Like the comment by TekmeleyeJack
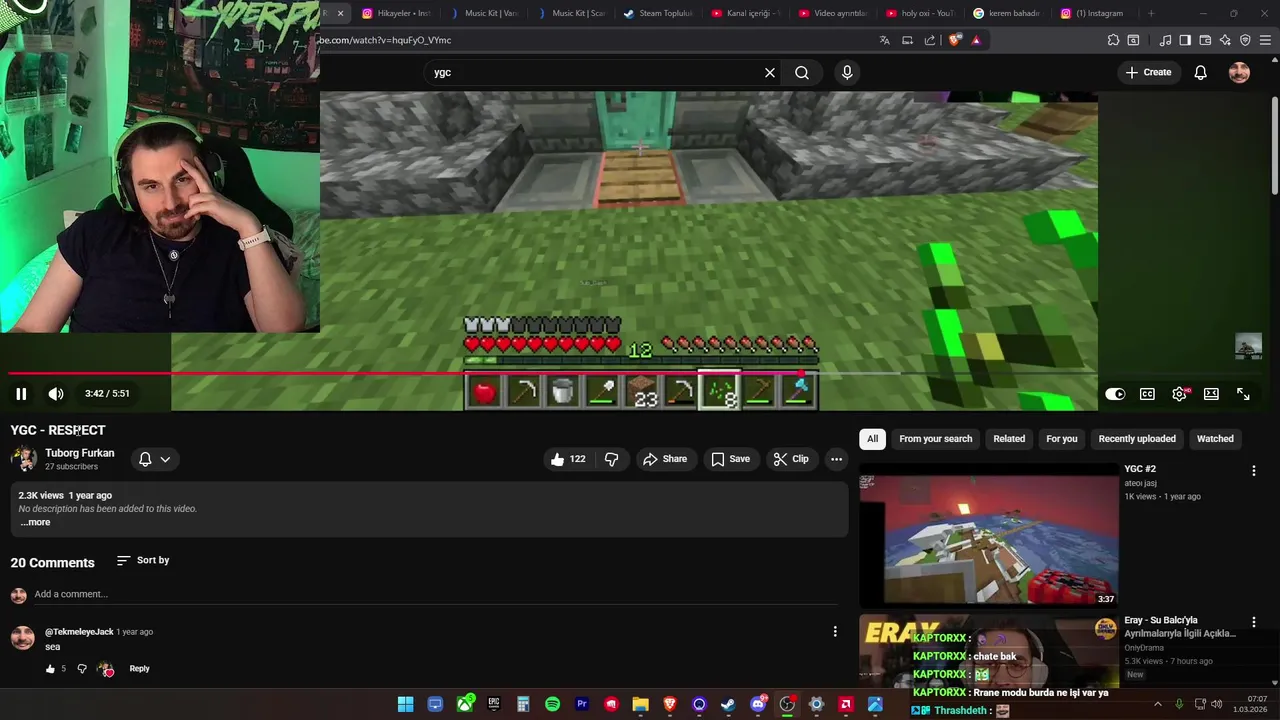 (50, 669)
